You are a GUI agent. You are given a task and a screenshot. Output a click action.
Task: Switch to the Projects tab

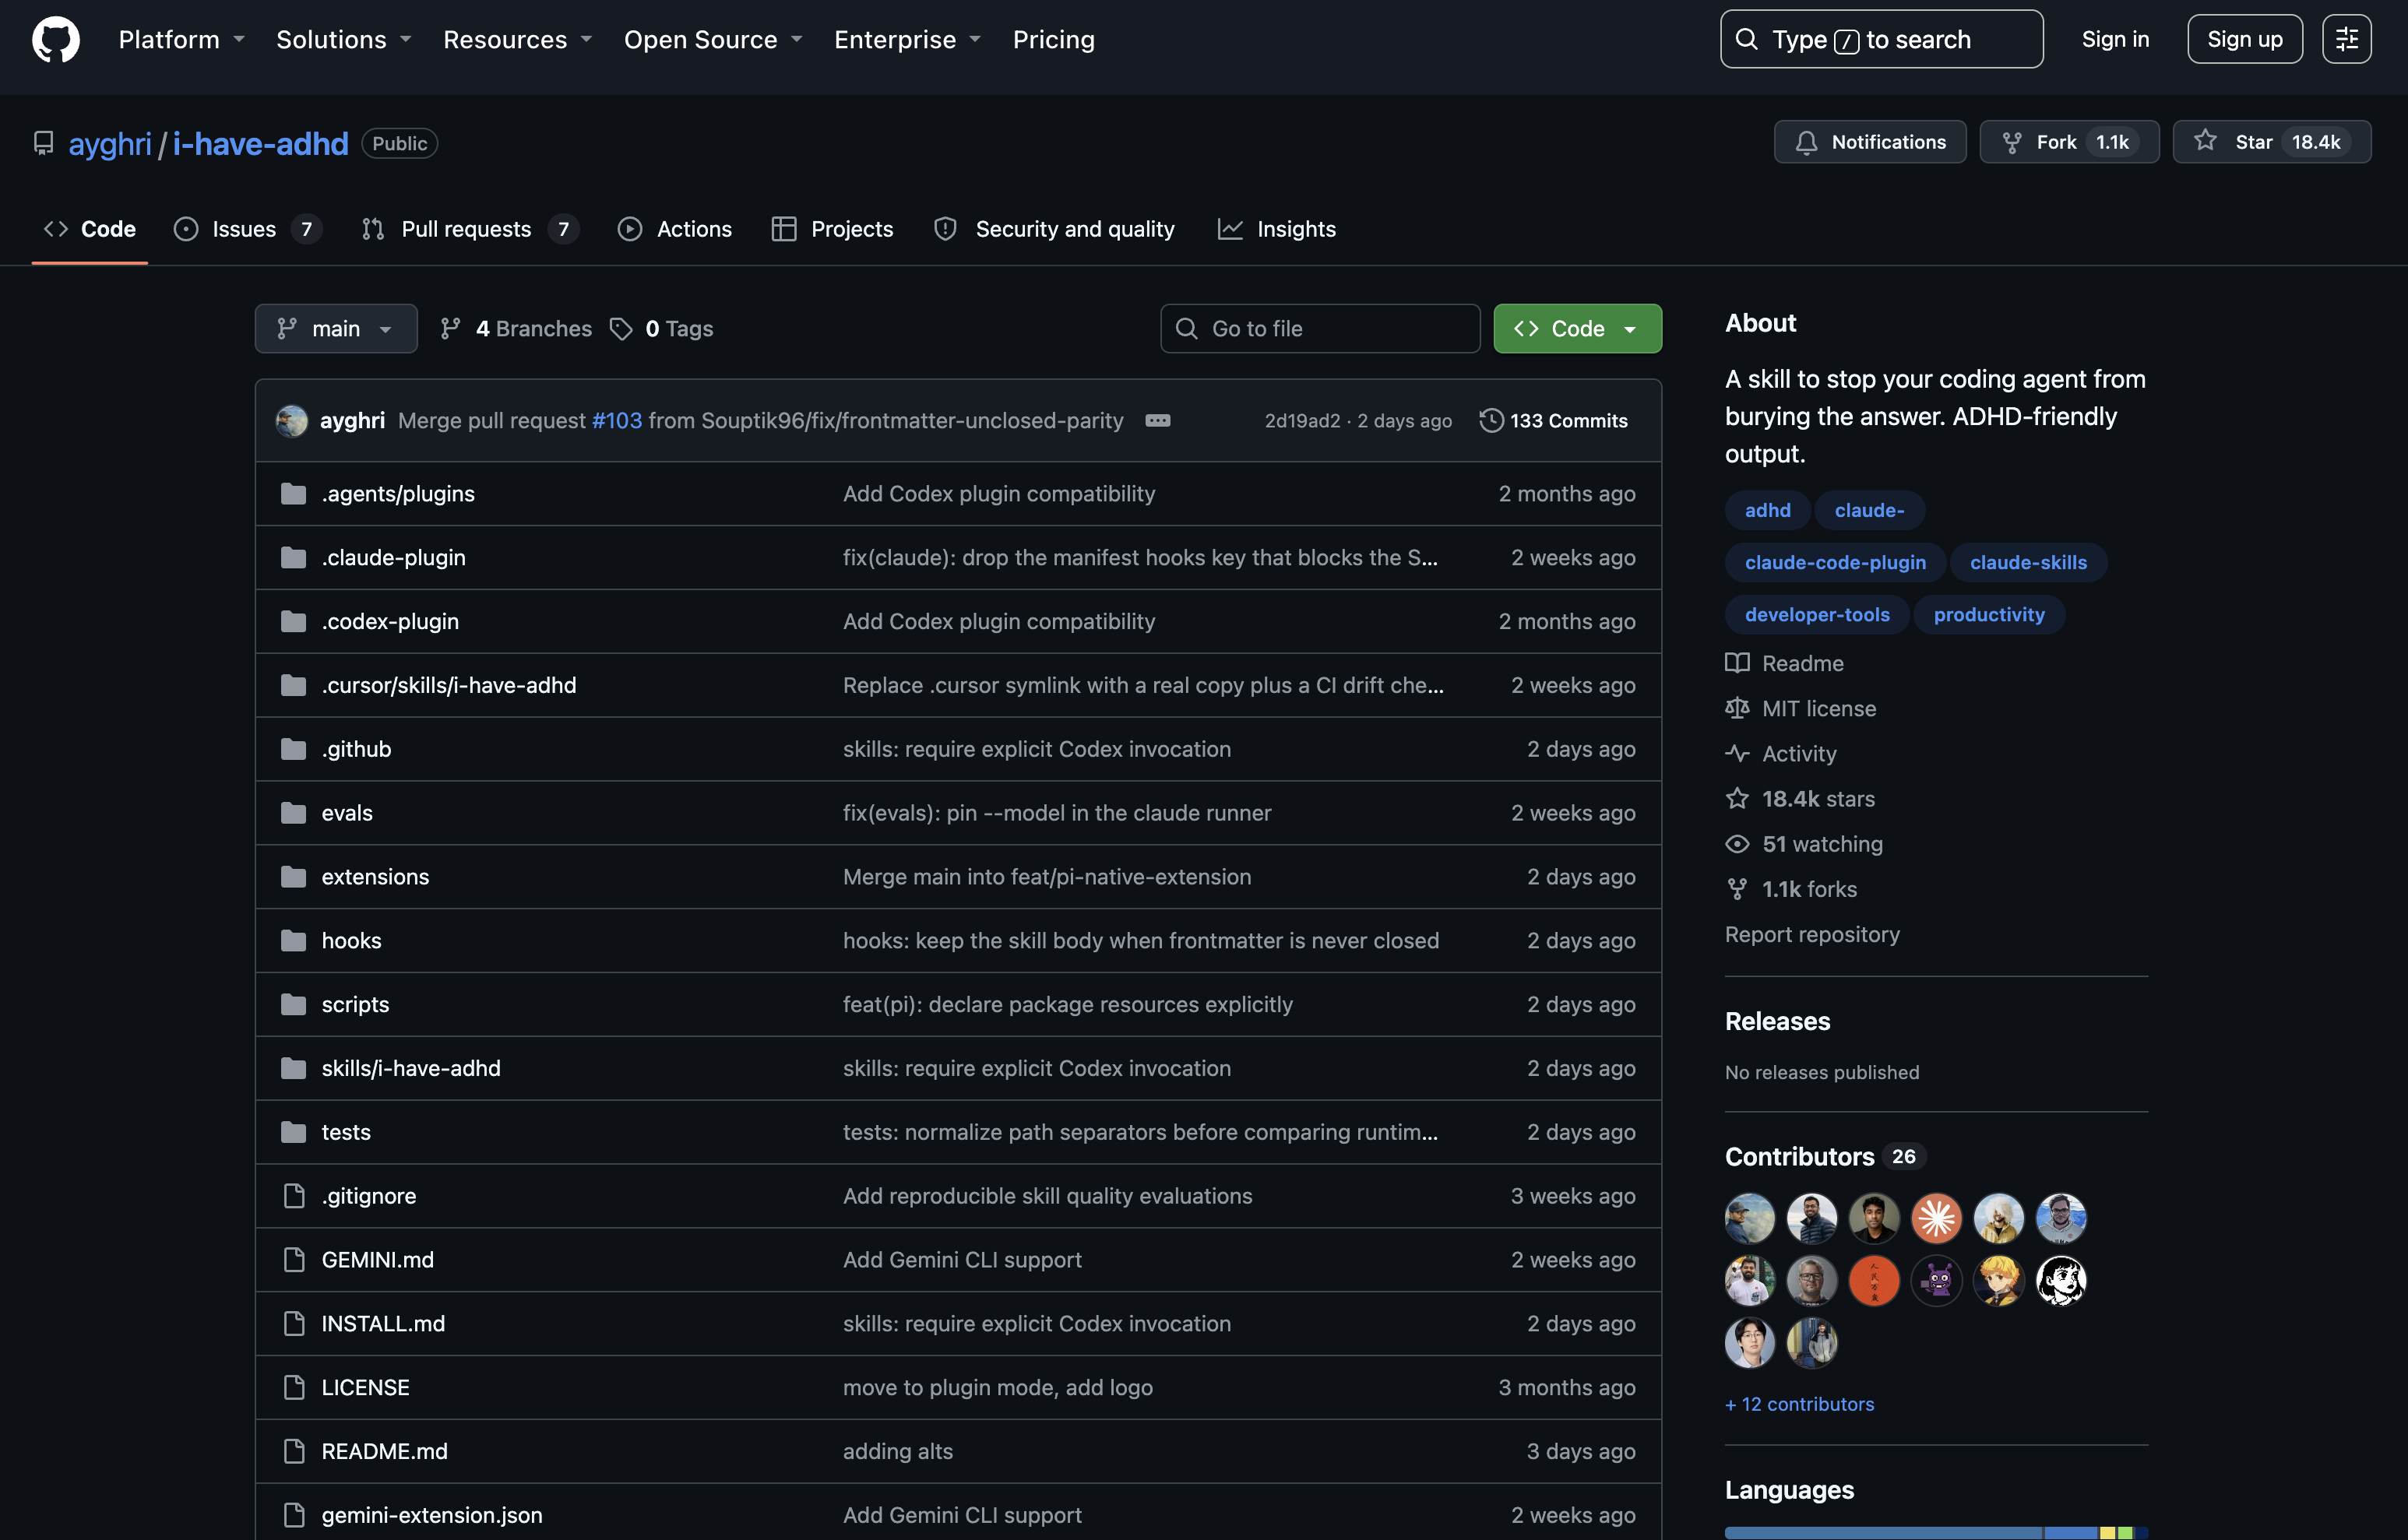coord(832,229)
